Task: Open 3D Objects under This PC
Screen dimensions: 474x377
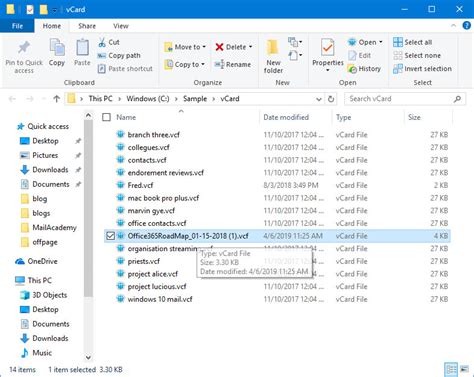Action: pos(44,295)
